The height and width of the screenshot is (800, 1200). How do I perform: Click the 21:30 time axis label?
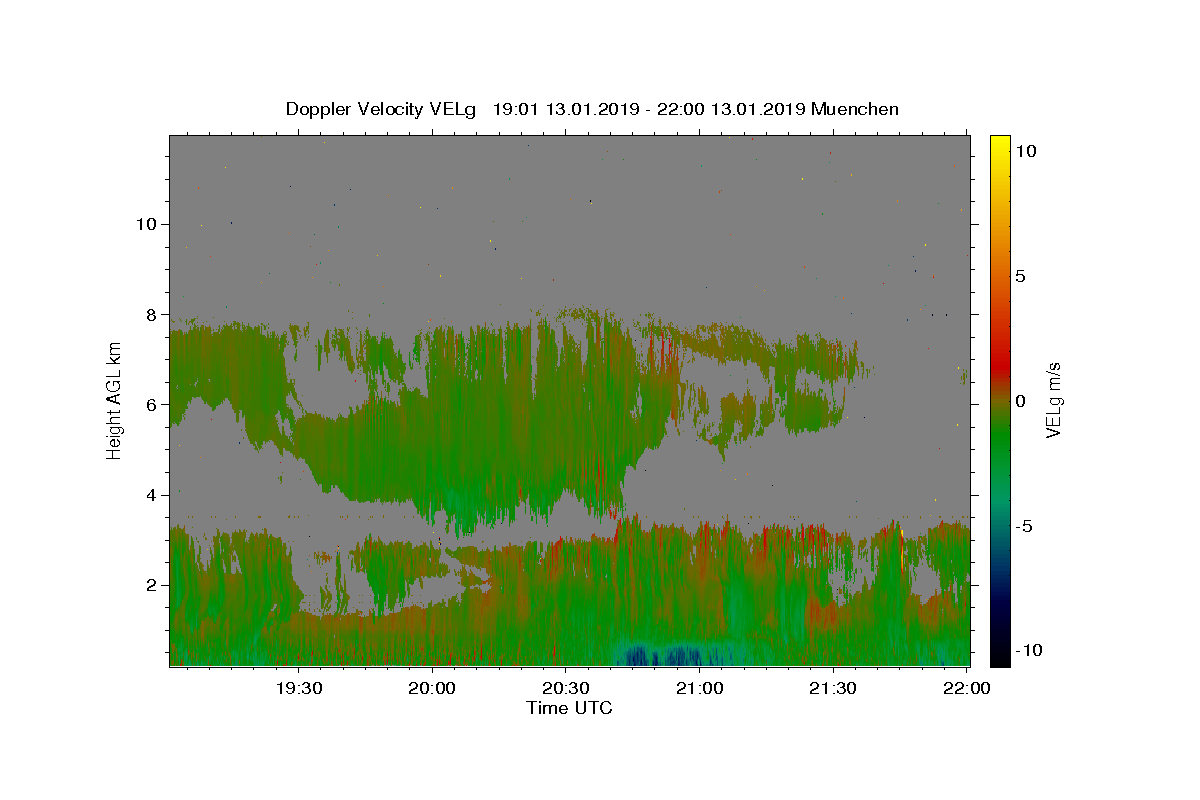click(834, 688)
